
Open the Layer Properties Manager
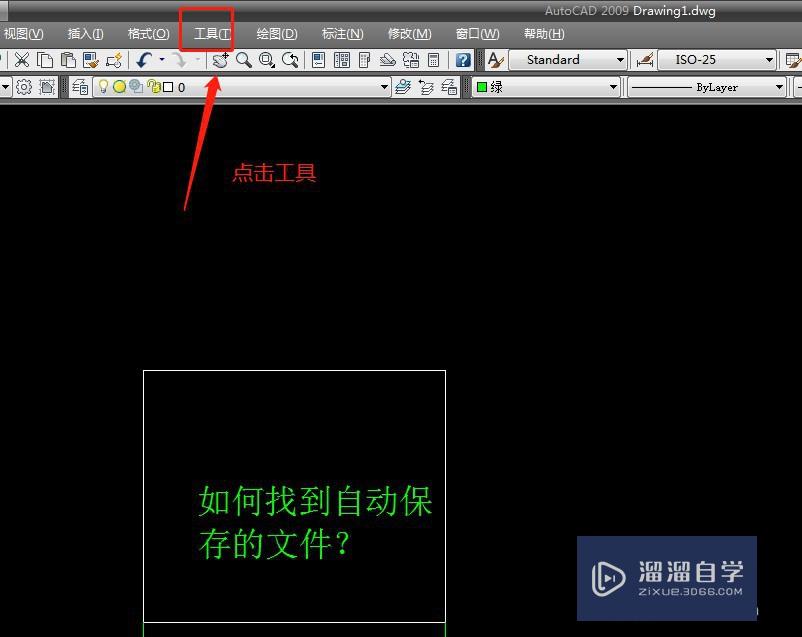tap(78, 86)
